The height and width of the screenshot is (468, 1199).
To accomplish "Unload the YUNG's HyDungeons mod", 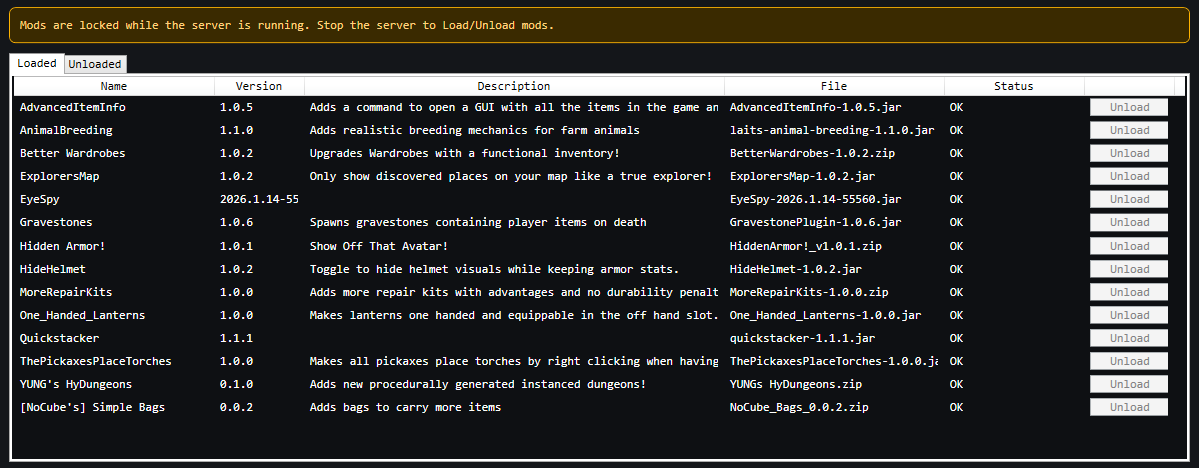I will [x=1129, y=385].
